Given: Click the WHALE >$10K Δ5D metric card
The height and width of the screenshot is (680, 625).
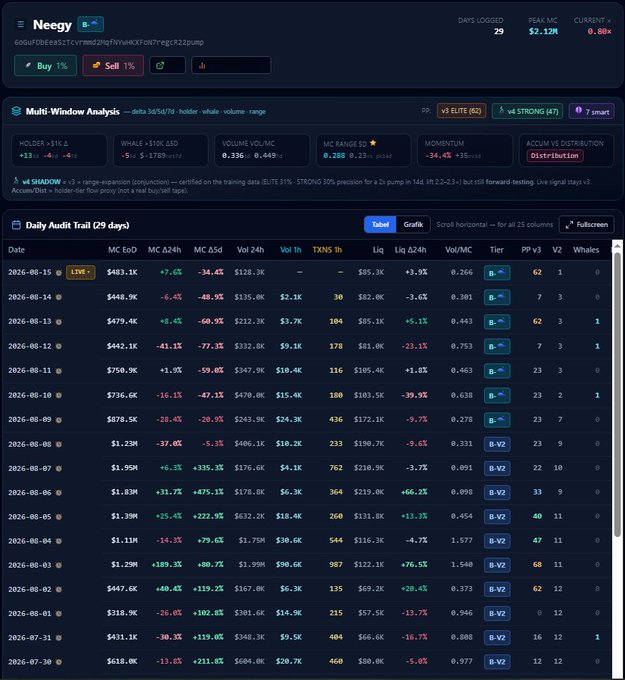Looking at the screenshot, I should (x=160, y=150).
